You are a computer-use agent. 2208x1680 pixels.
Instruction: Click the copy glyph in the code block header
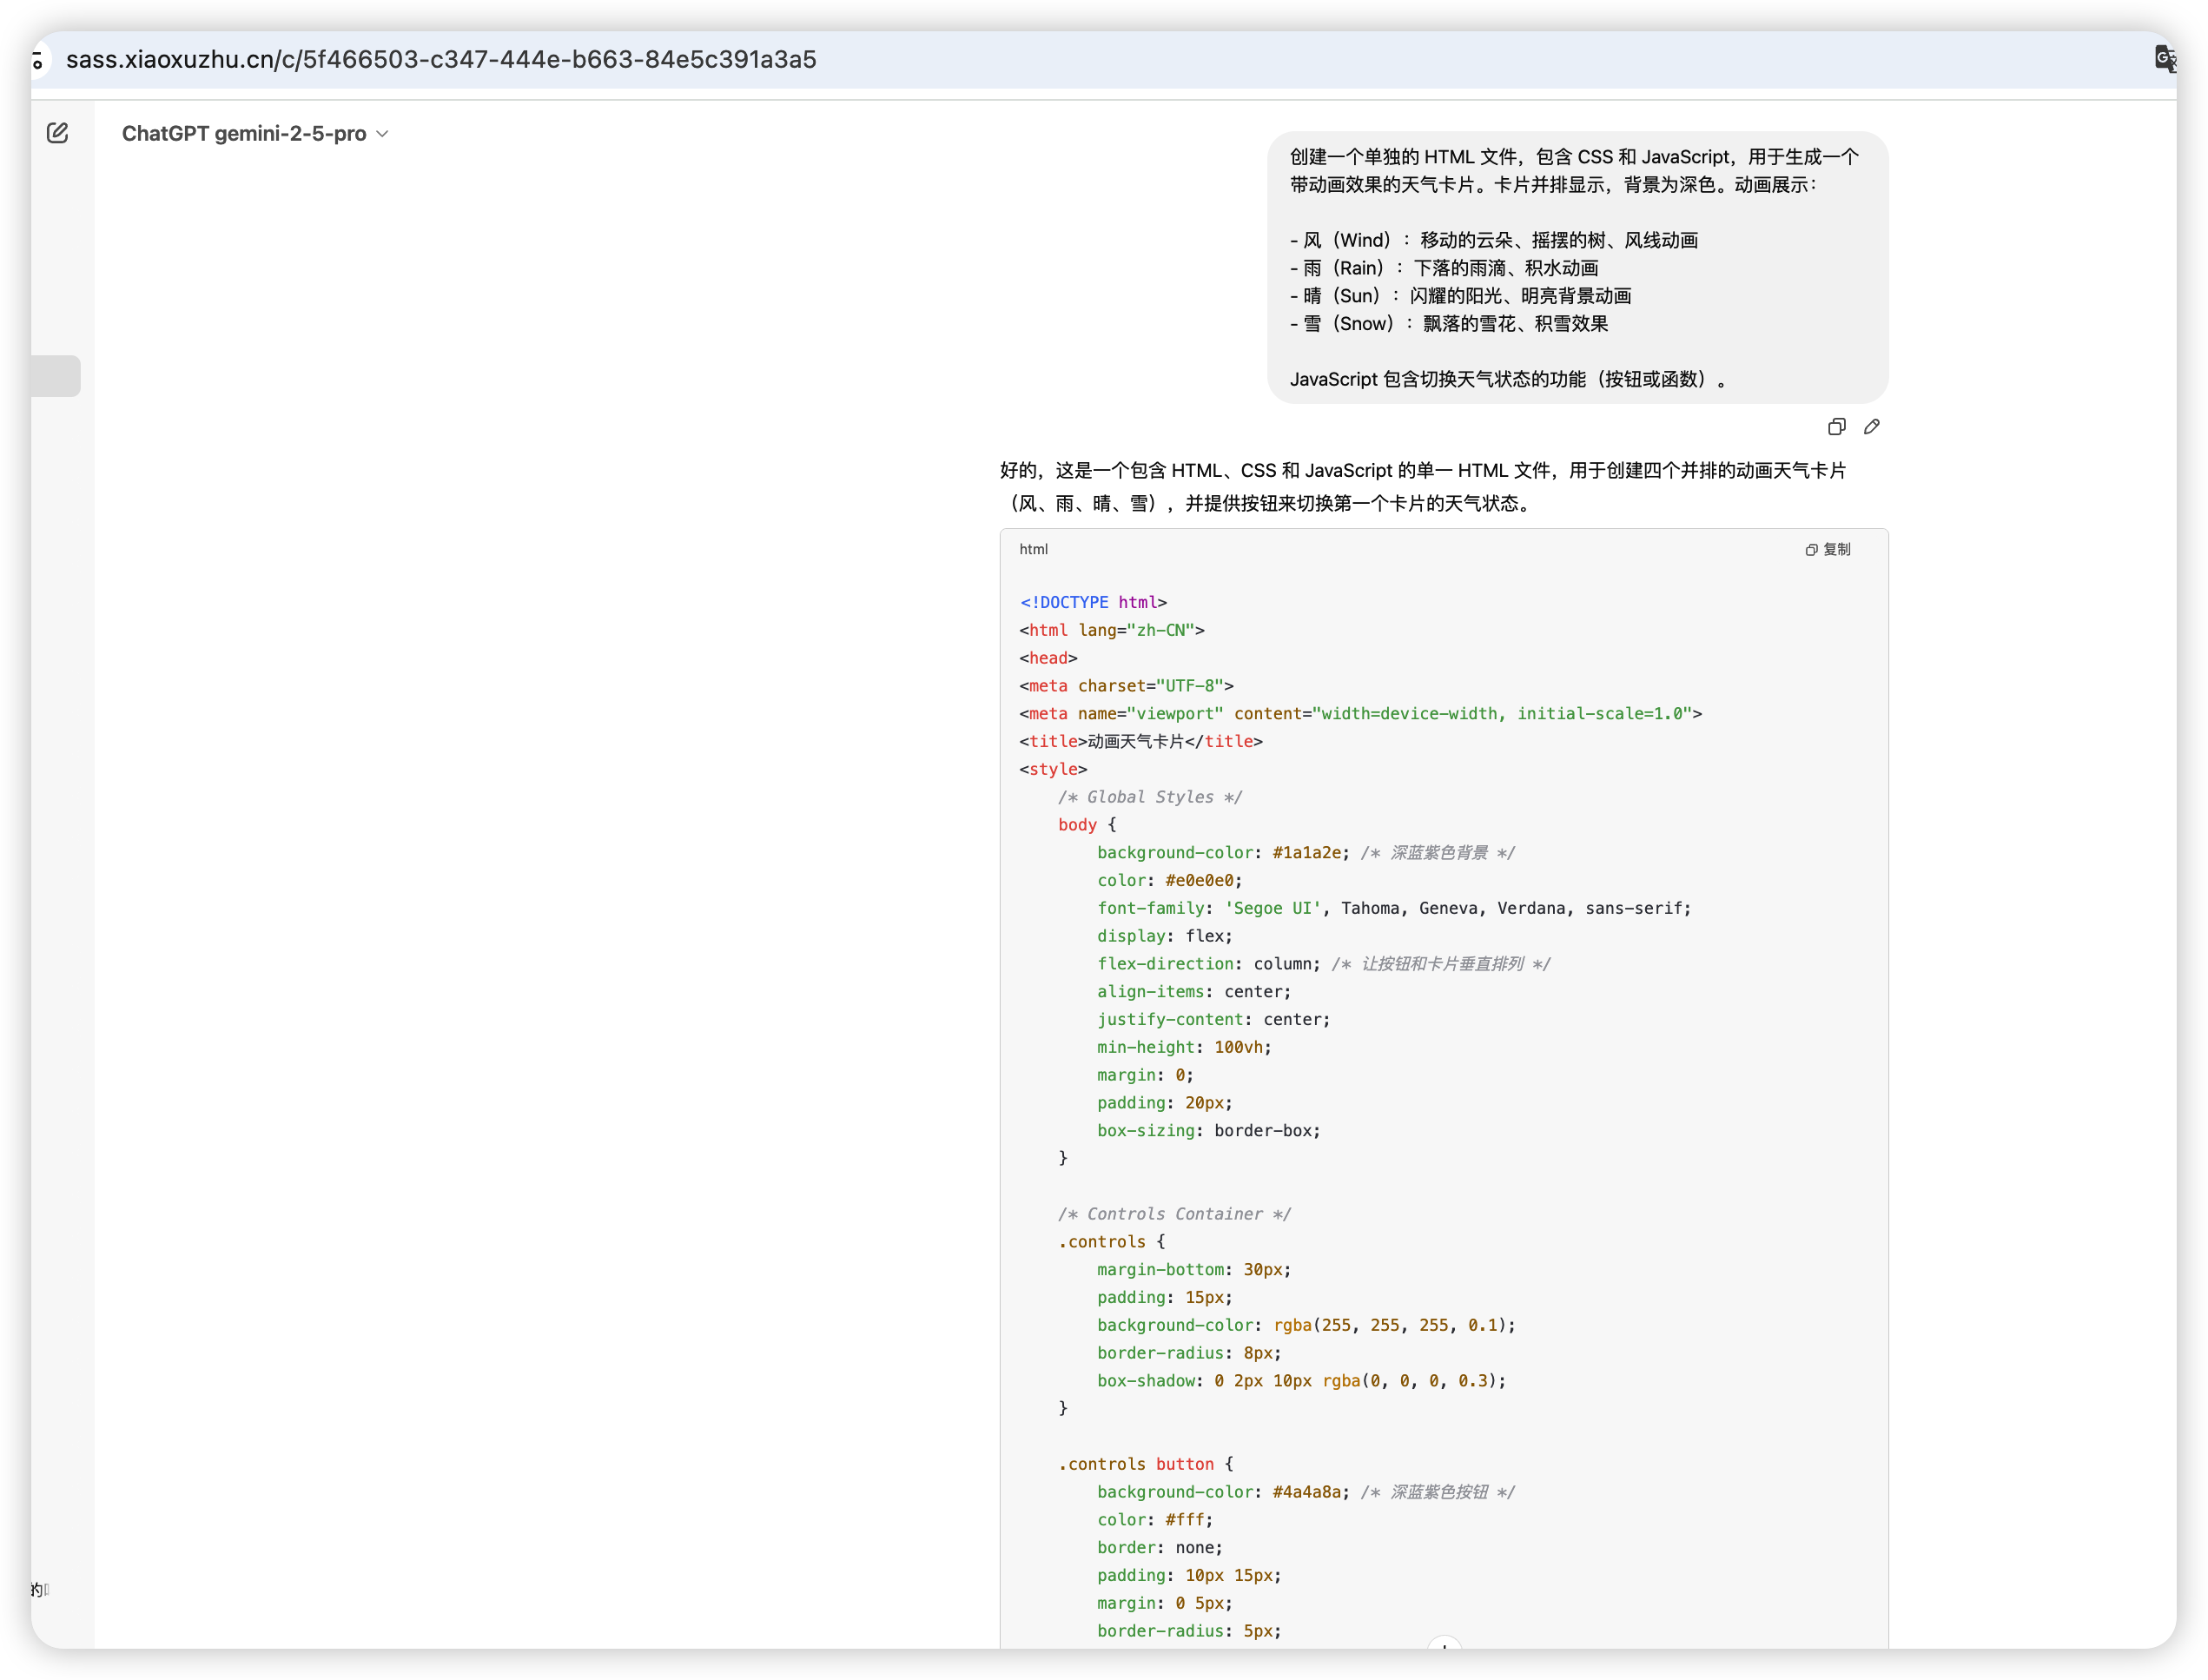click(x=1811, y=549)
